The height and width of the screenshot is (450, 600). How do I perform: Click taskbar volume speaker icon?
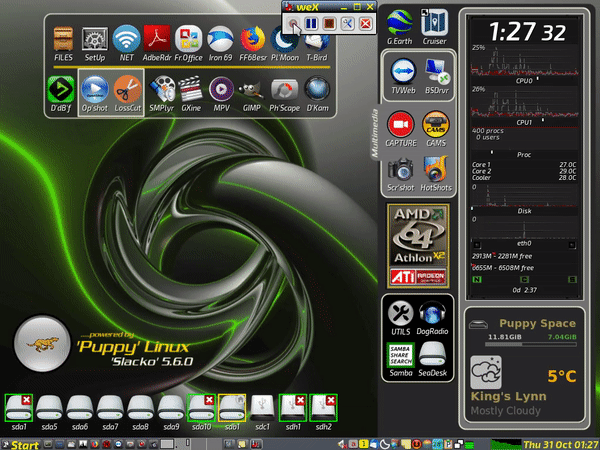click(342, 444)
